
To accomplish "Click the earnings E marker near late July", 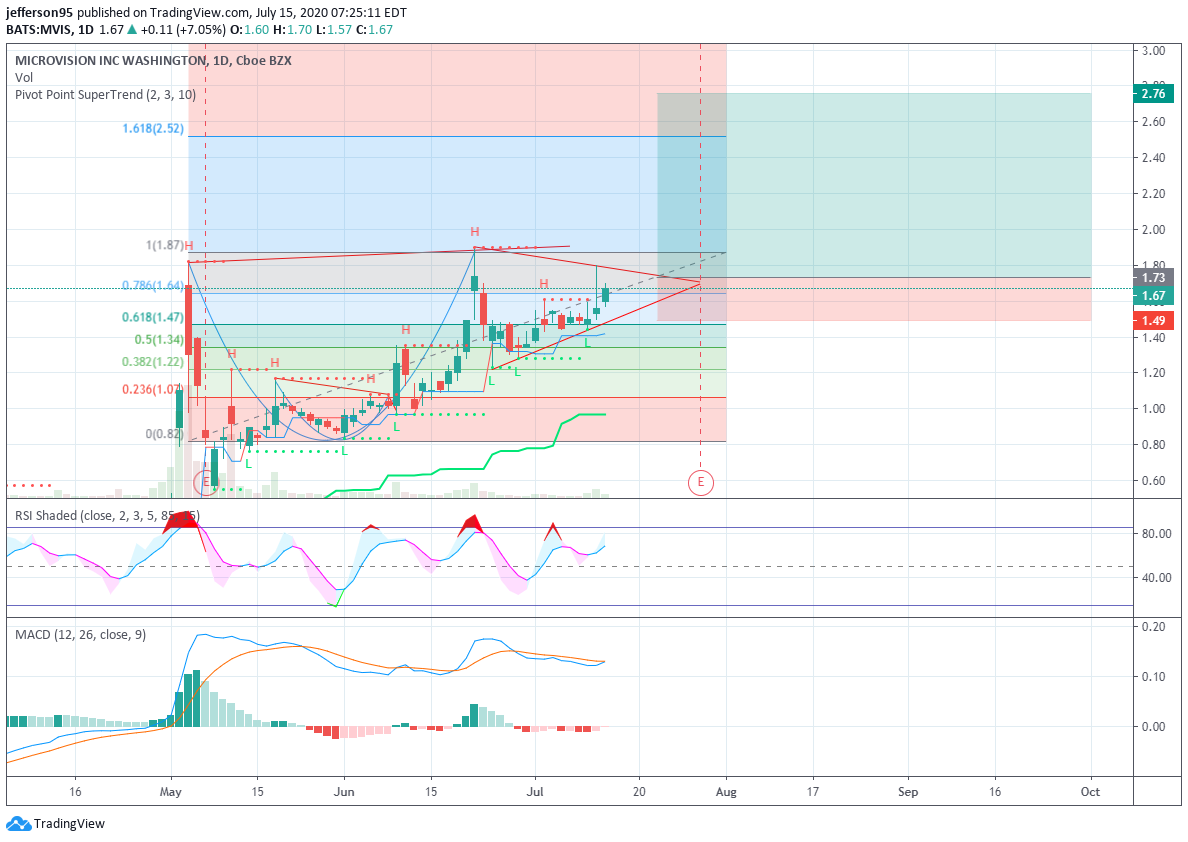I will click(x=700, y=482).
